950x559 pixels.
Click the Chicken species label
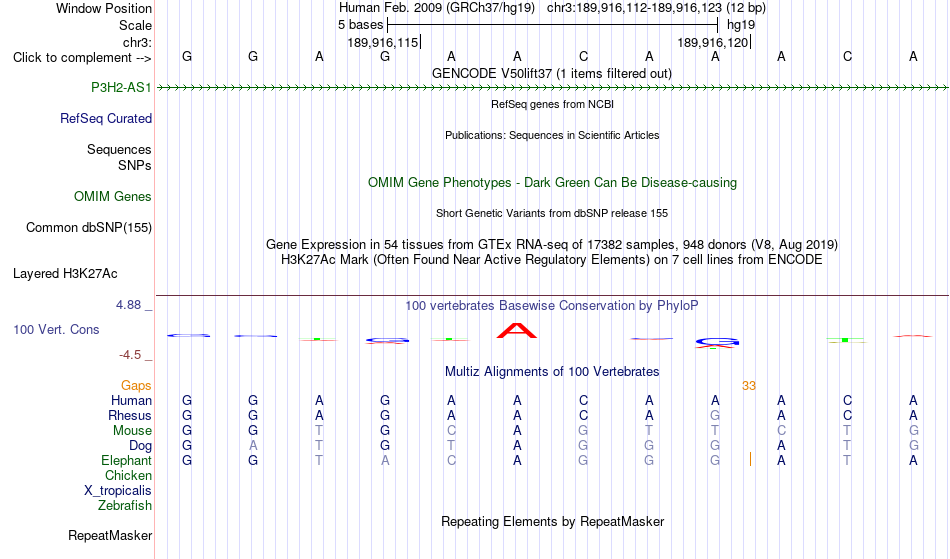pyautogui.click(x=128, y=475)
